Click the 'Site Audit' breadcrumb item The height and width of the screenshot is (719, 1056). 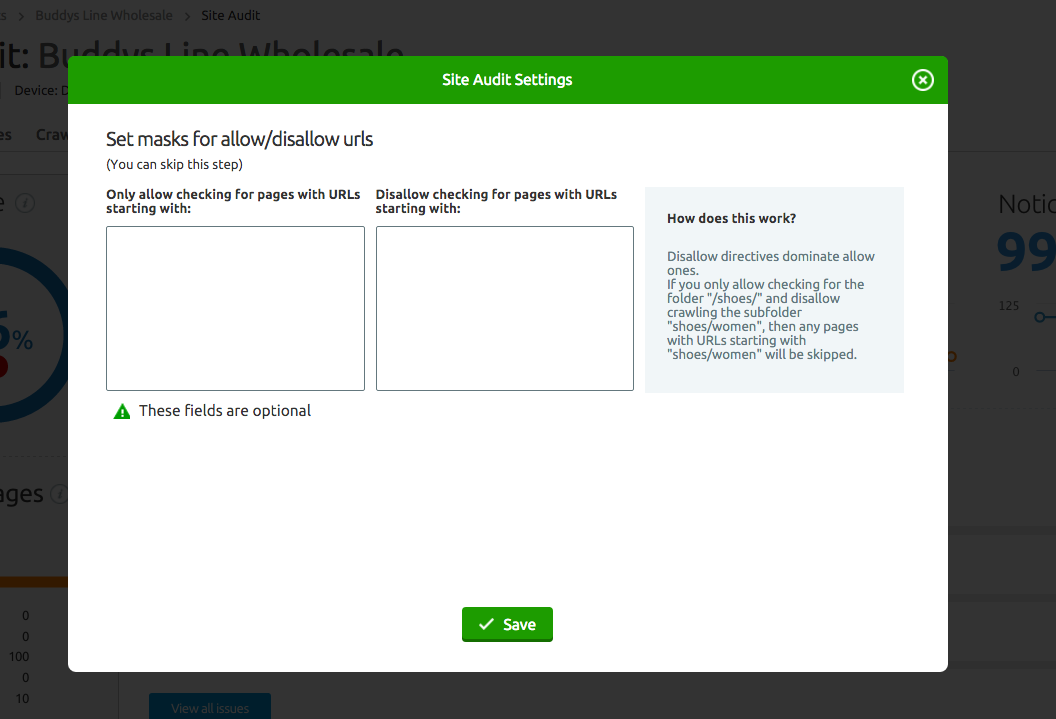pyautogui.click(x=230, y=15)
